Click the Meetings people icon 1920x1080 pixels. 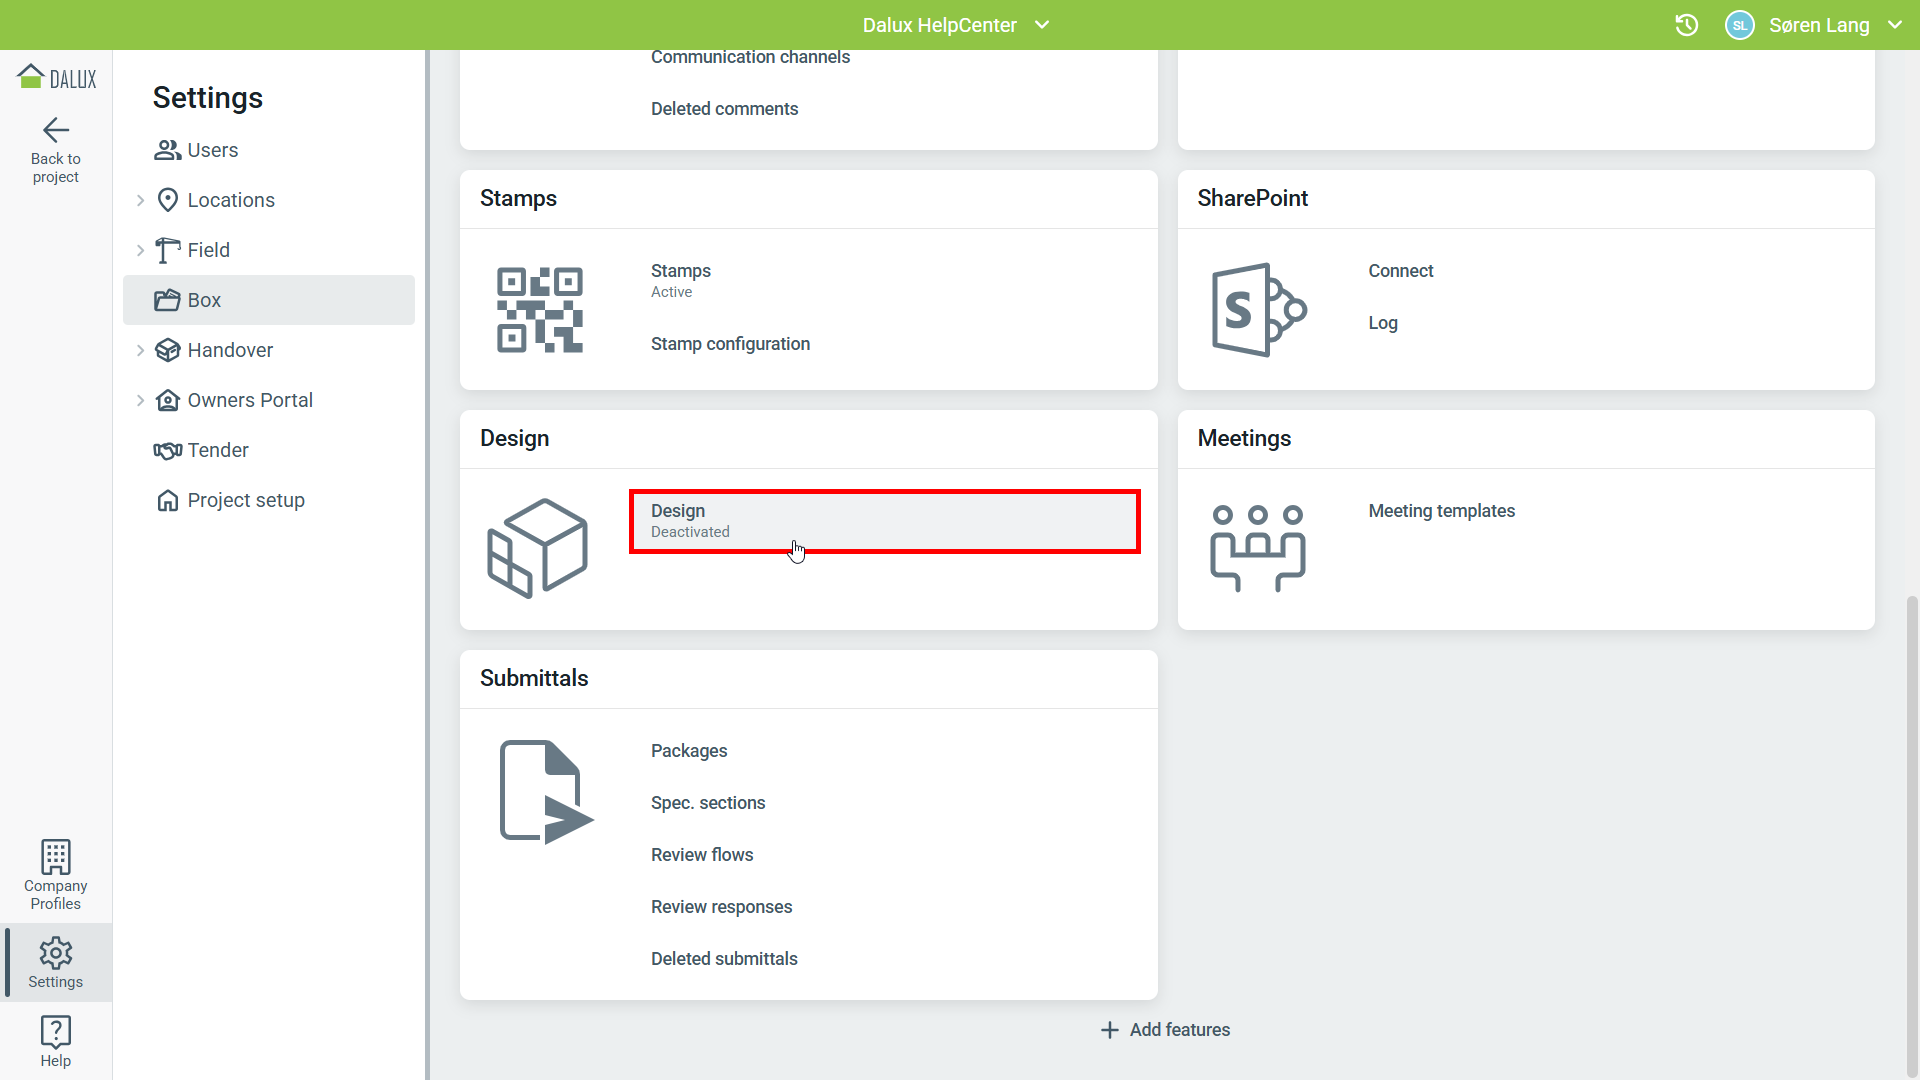(x=1258, y=548)
